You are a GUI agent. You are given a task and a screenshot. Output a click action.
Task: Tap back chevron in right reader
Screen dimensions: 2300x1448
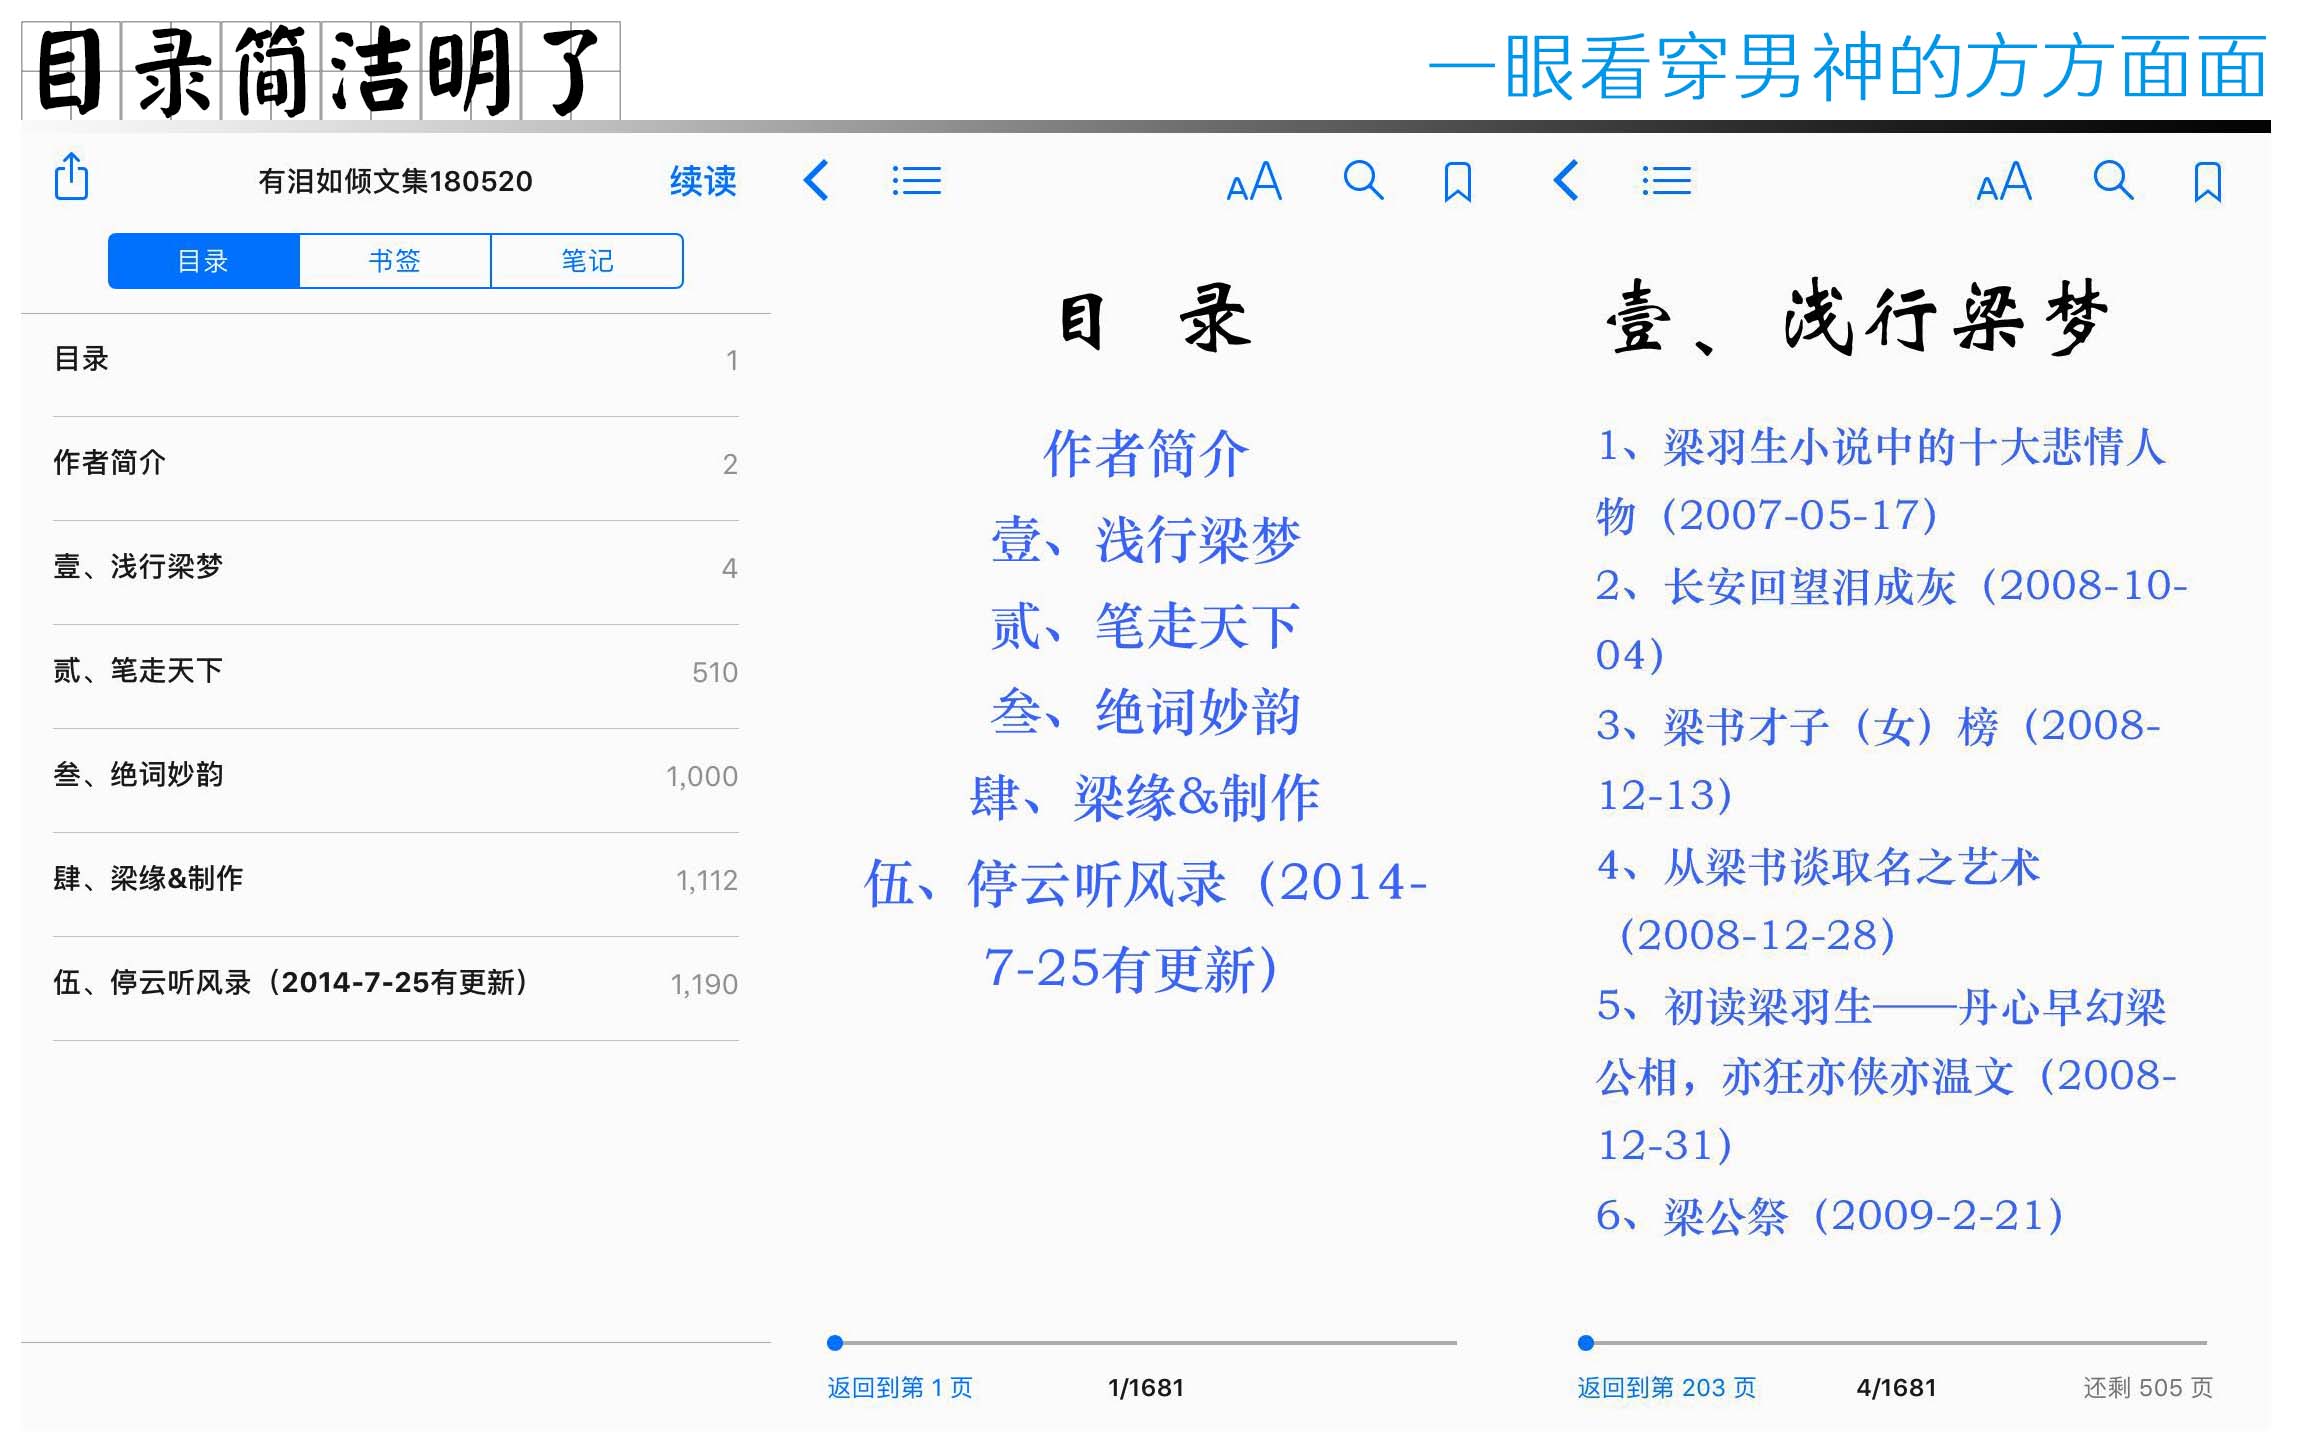[1567, 181]
